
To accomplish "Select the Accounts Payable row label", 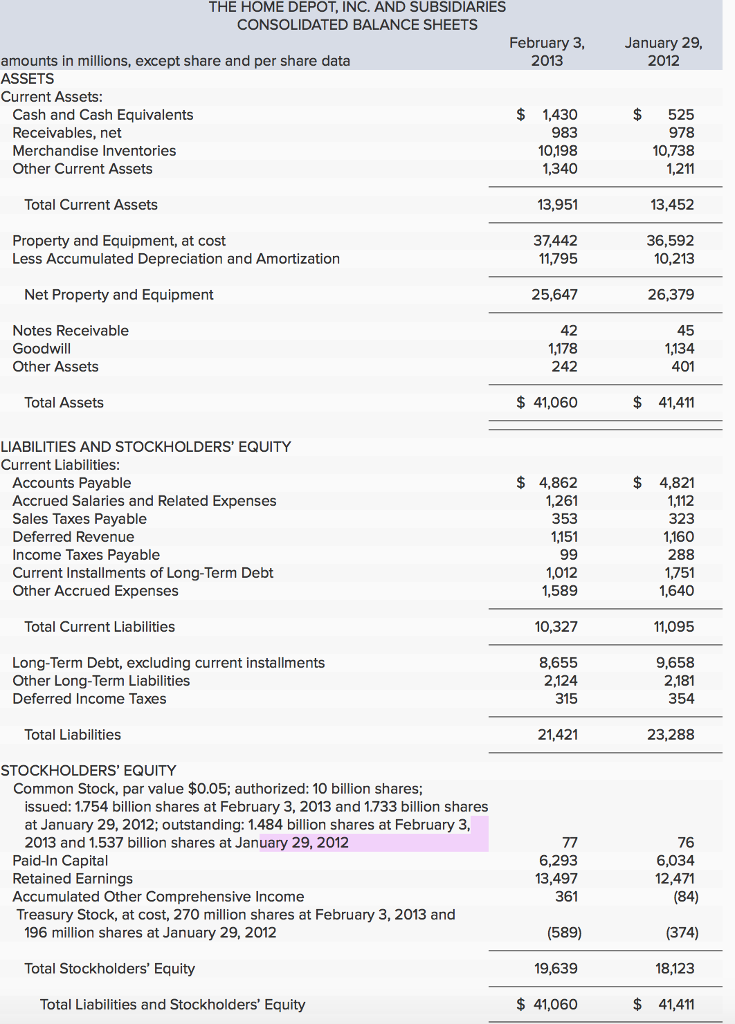I will point(72,483).
